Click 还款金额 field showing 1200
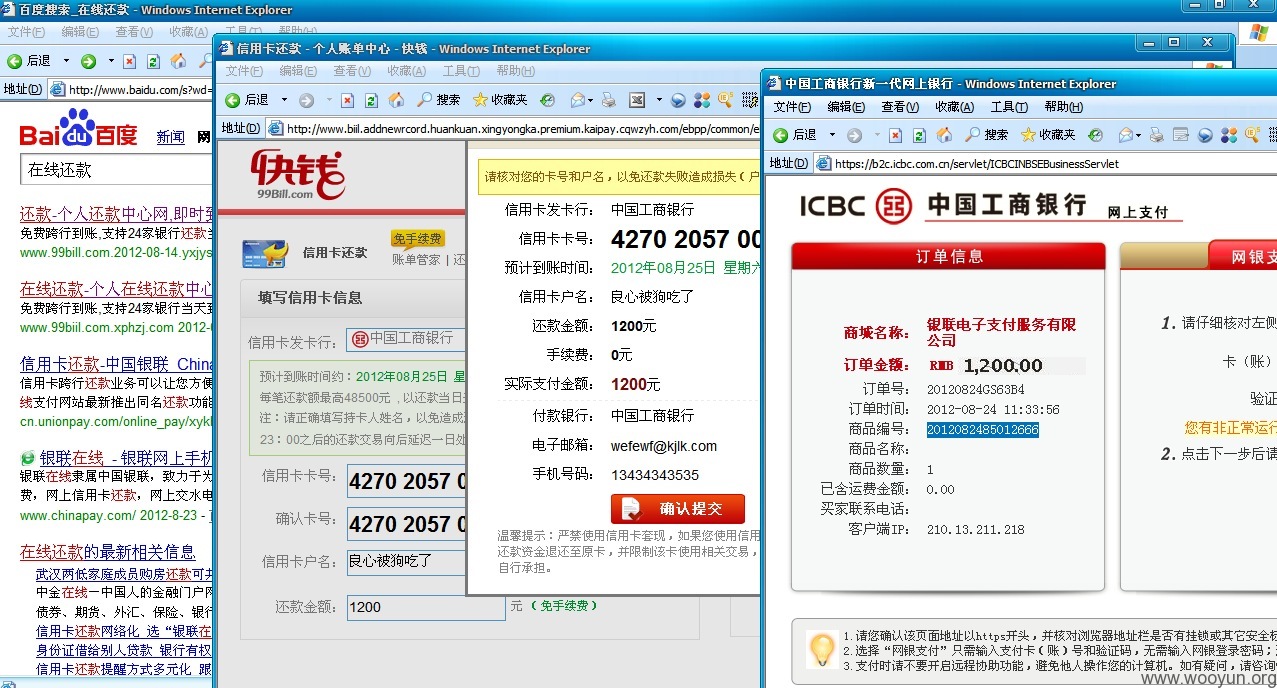 426,607
